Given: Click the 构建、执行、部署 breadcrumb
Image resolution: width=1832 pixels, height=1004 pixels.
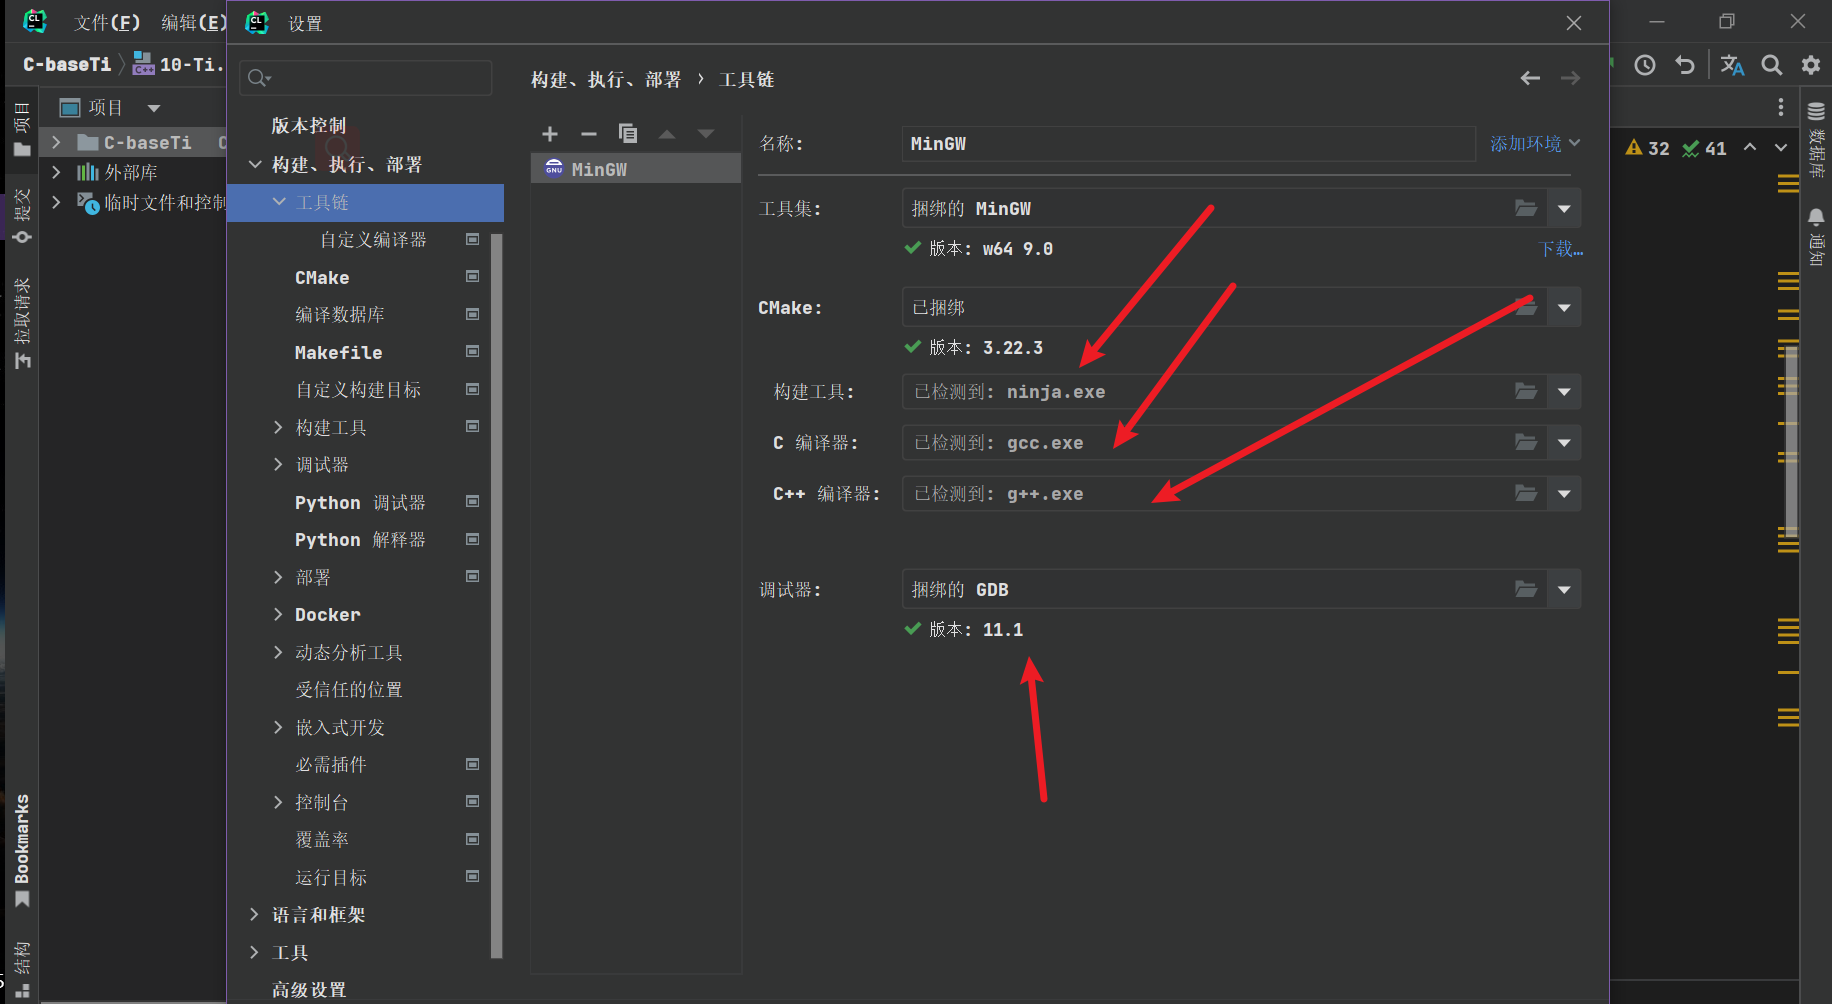Looking at the screenshot, I should tap(606, 79).
